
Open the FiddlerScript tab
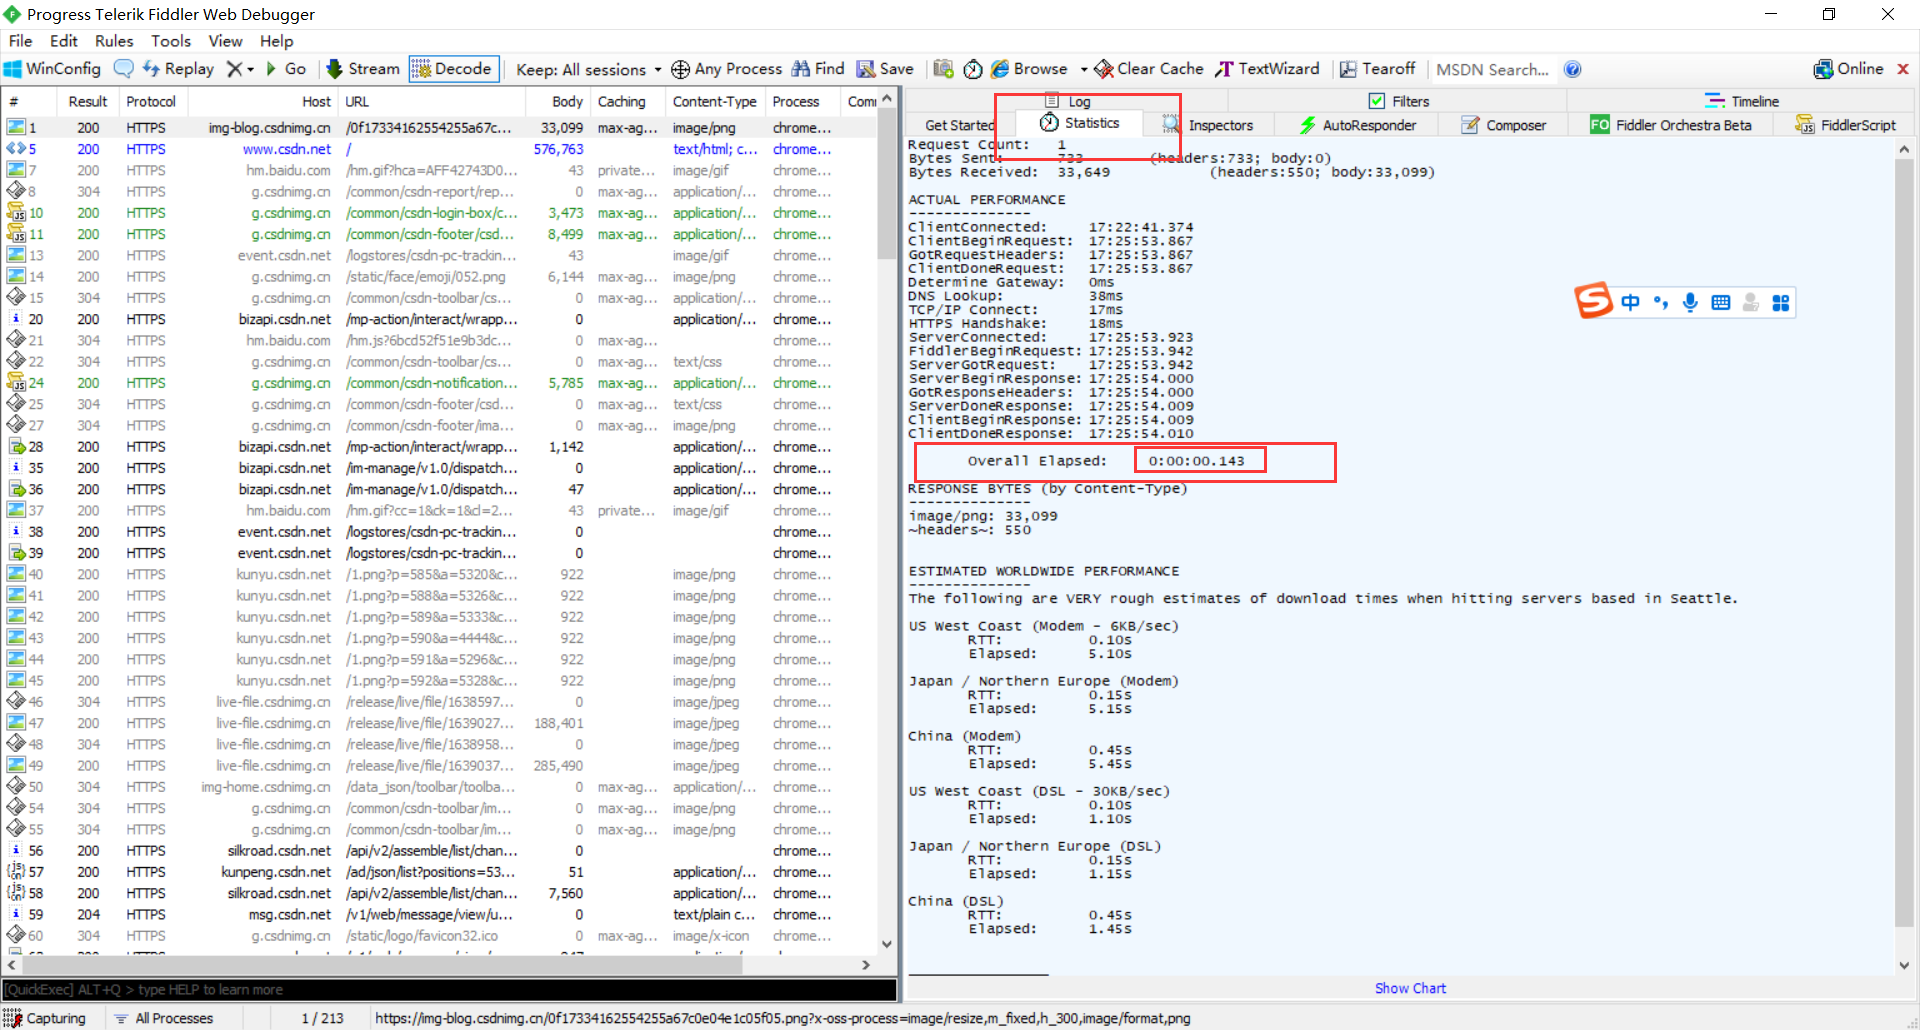pos(1846,125)
